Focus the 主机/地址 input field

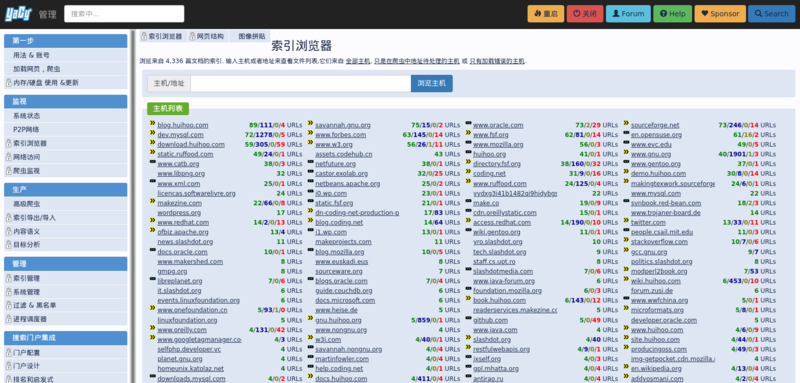click(301, 84)
